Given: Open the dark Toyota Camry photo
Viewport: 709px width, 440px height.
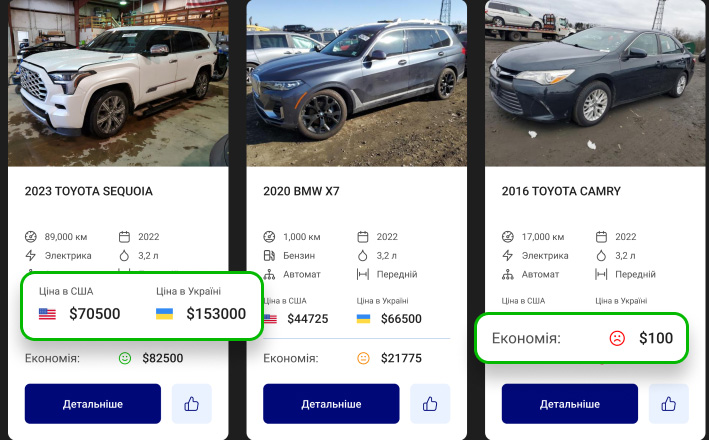Looking at the screenshot, I should (x=595, y=83).
